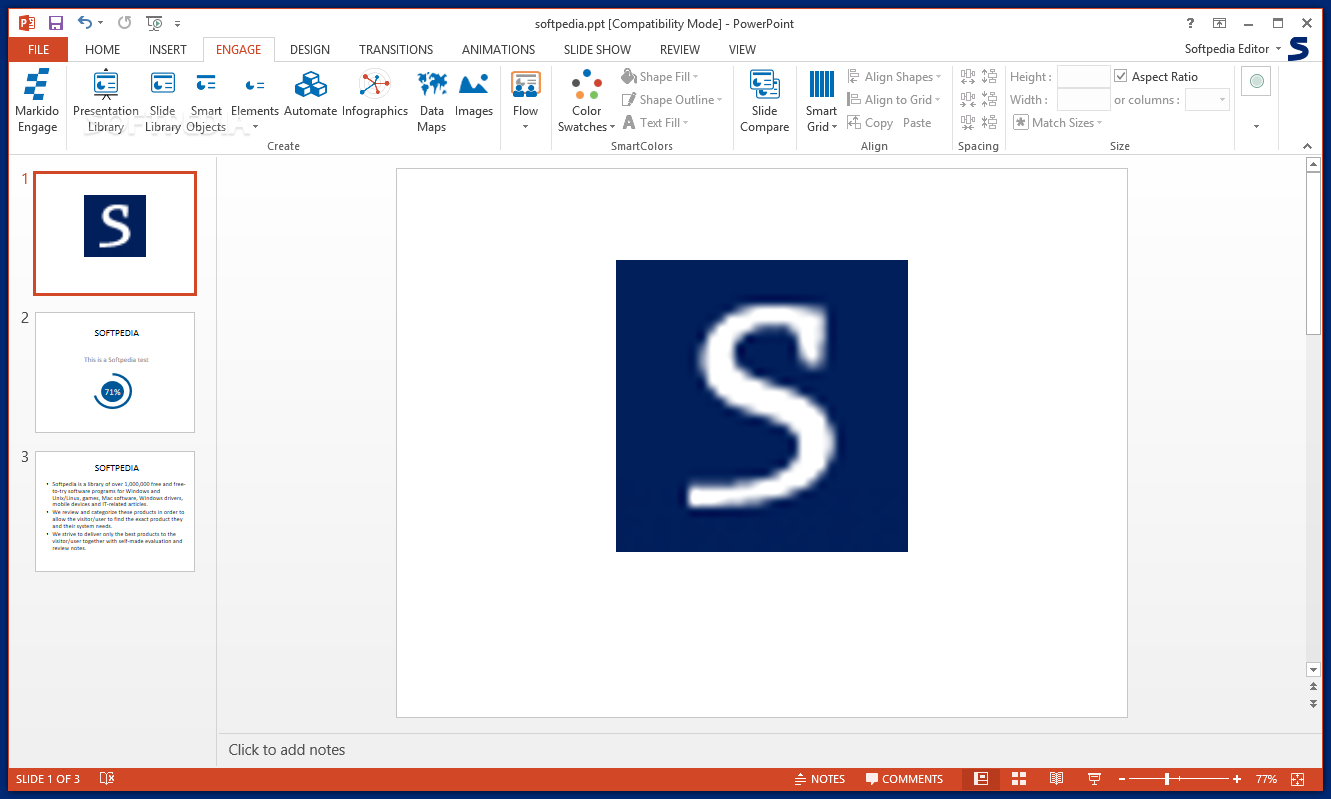
Task: Open the Shape Outline dropdown
Action: [x=671, y=100]
